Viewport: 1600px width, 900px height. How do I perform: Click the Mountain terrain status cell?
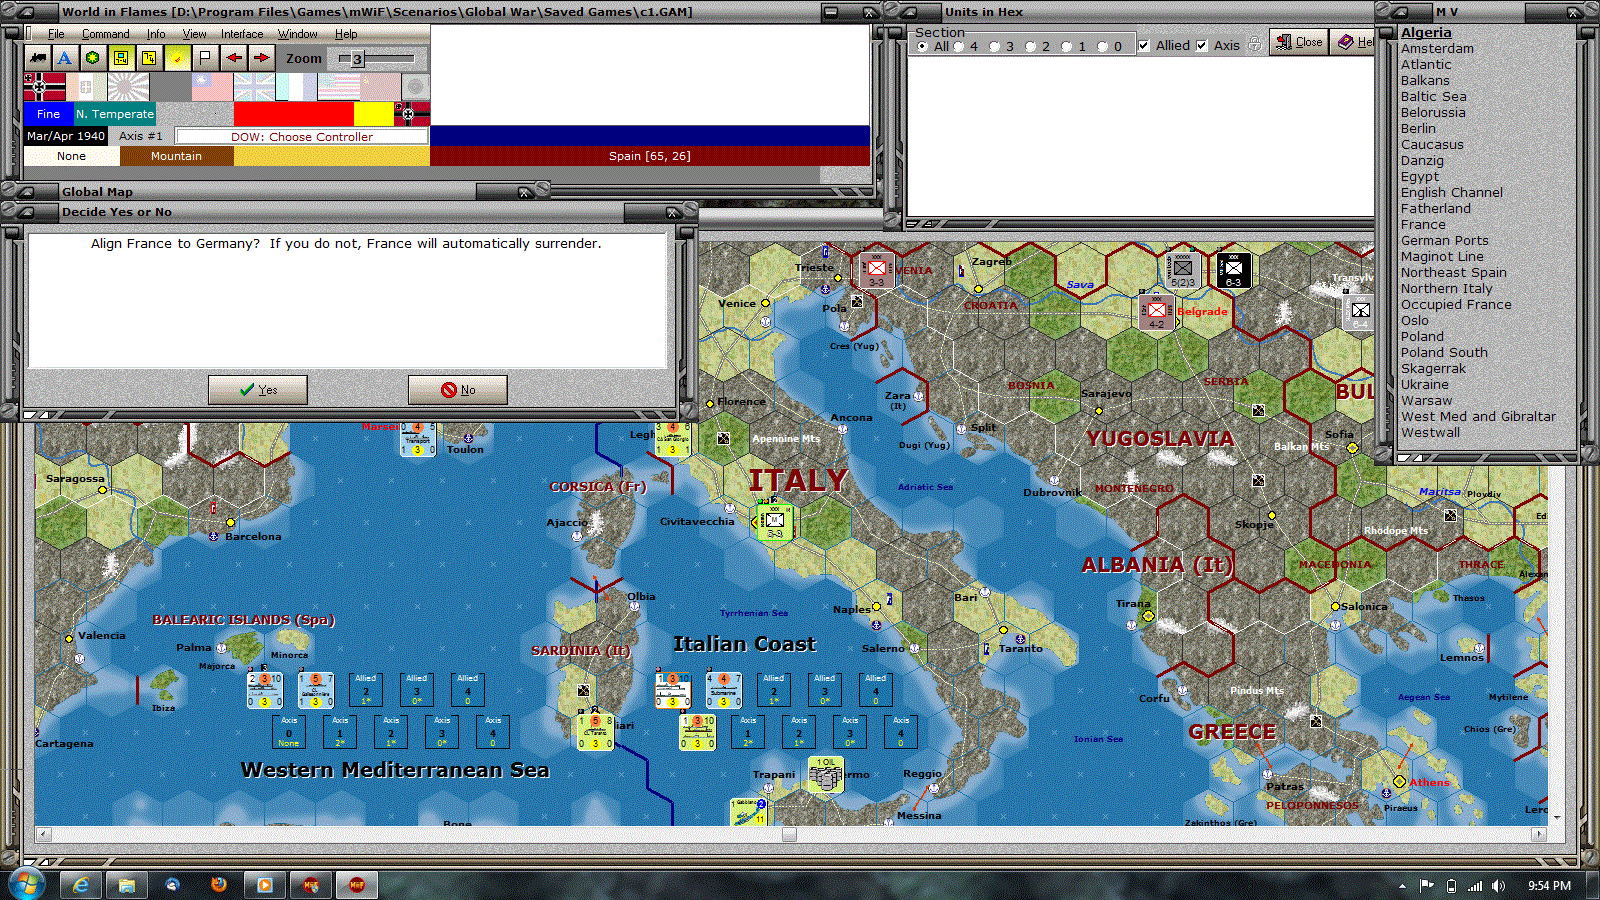[x=176, y=156]
